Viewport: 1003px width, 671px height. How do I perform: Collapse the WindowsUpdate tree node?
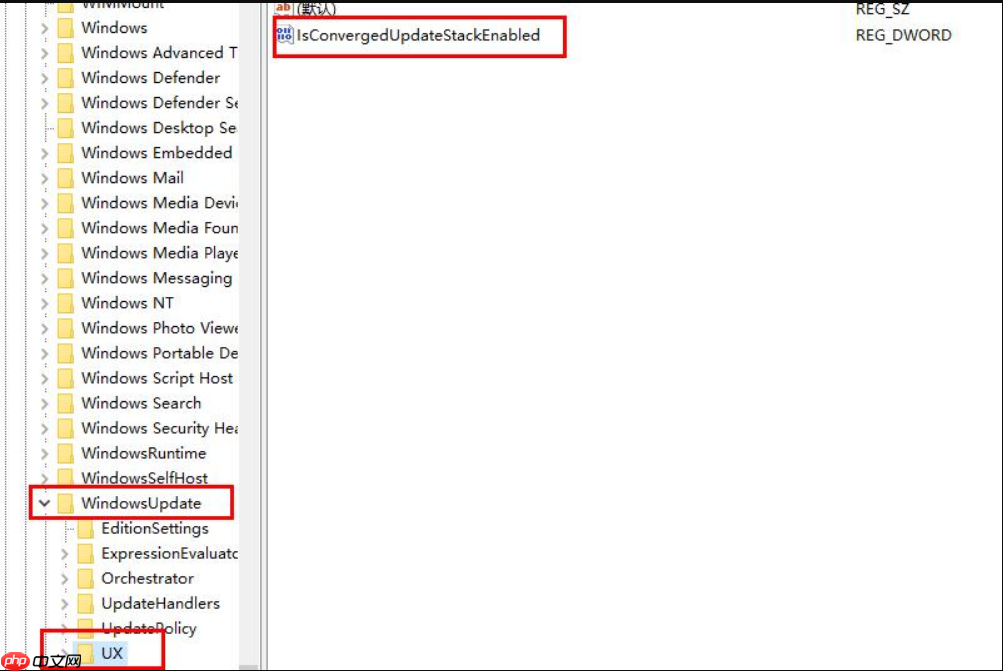coord(44,503)
